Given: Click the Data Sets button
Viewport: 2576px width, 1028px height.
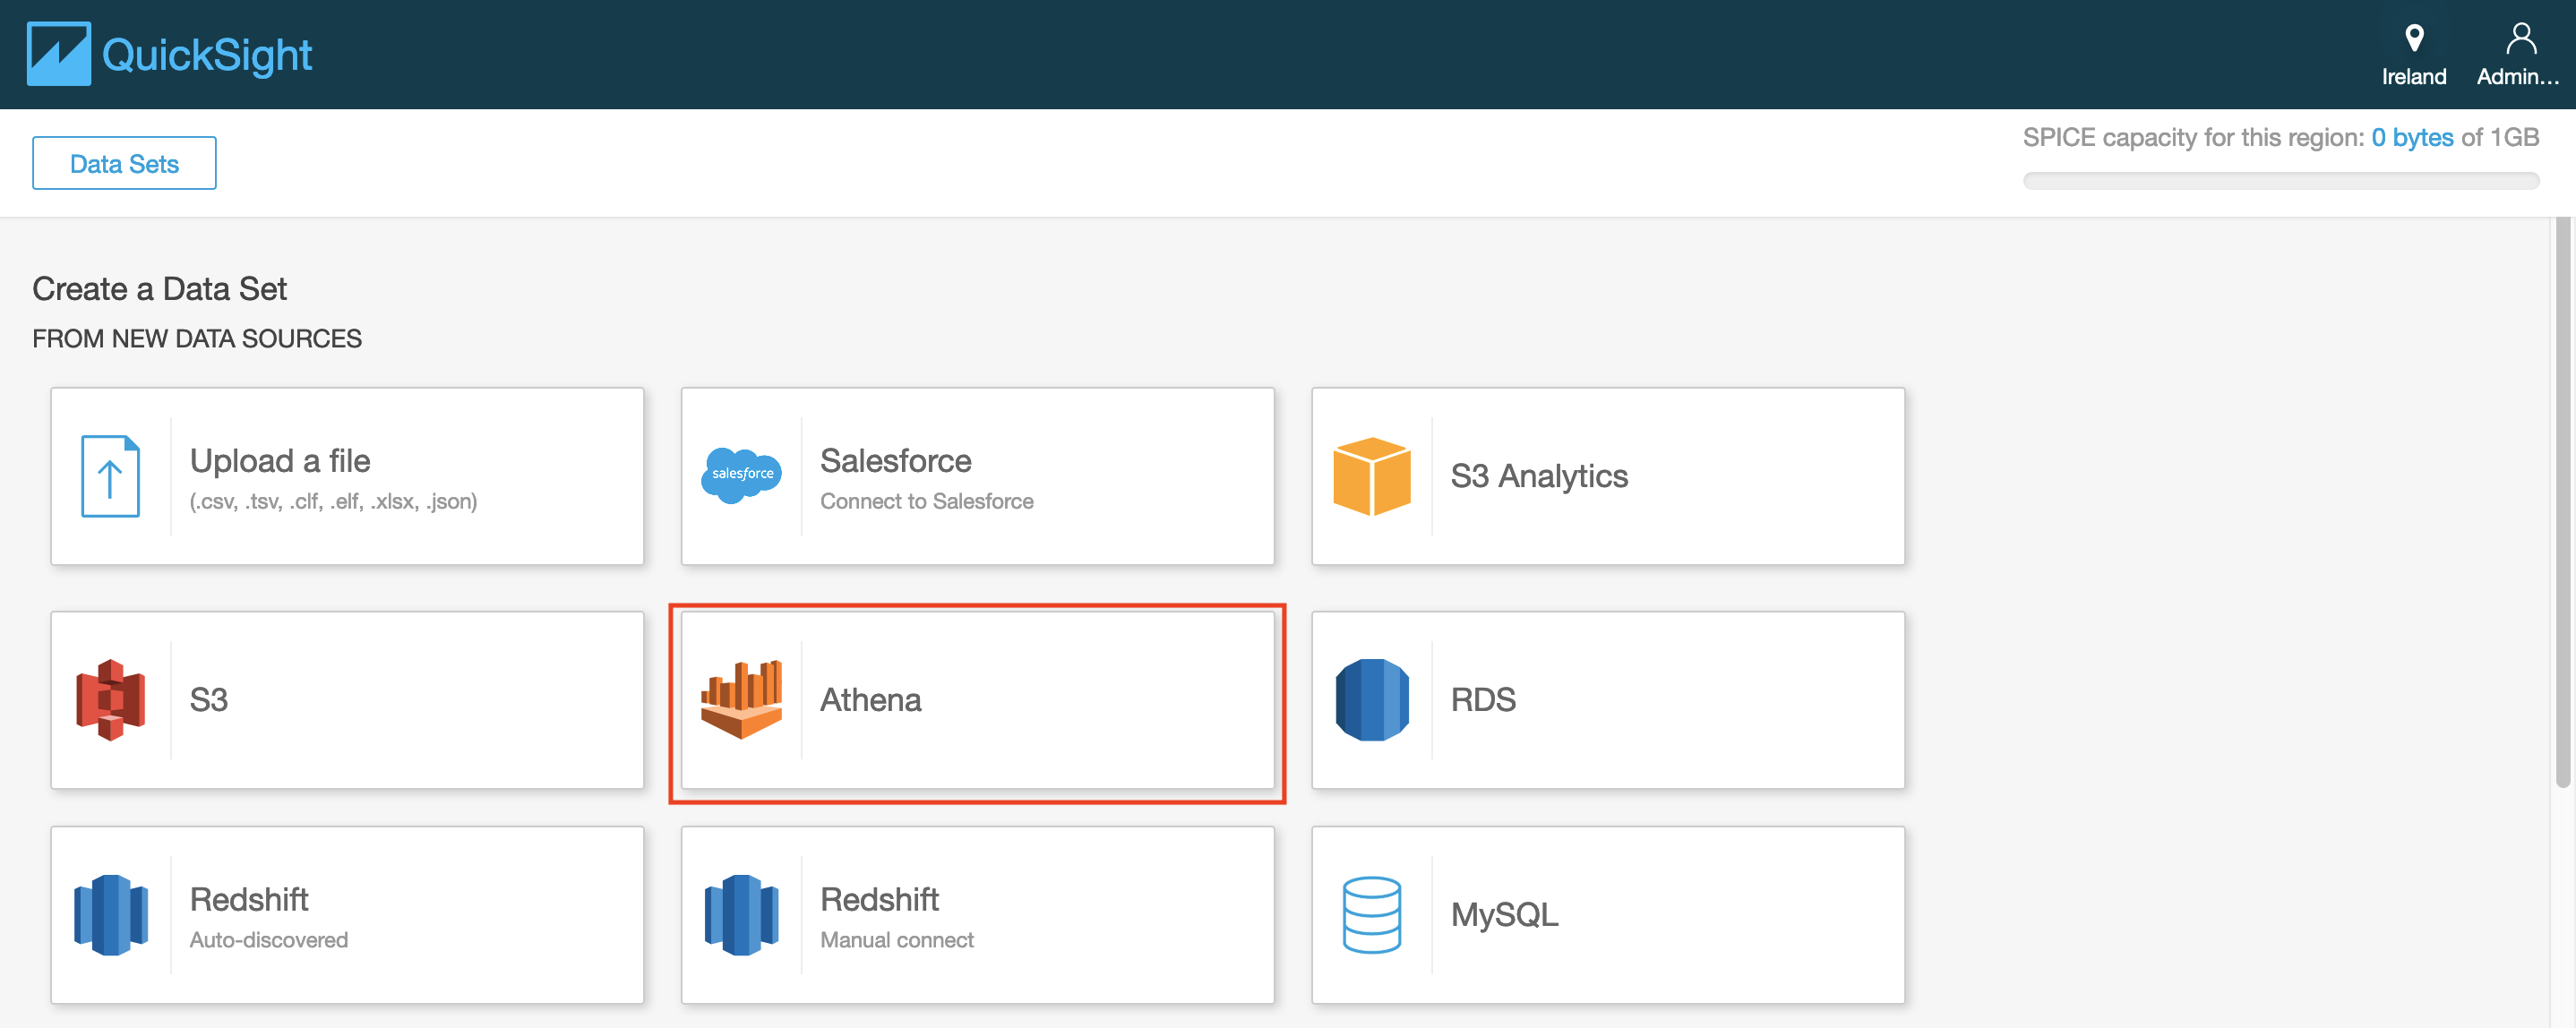Looking at the screenshot, I should click(x=125, y=163).
